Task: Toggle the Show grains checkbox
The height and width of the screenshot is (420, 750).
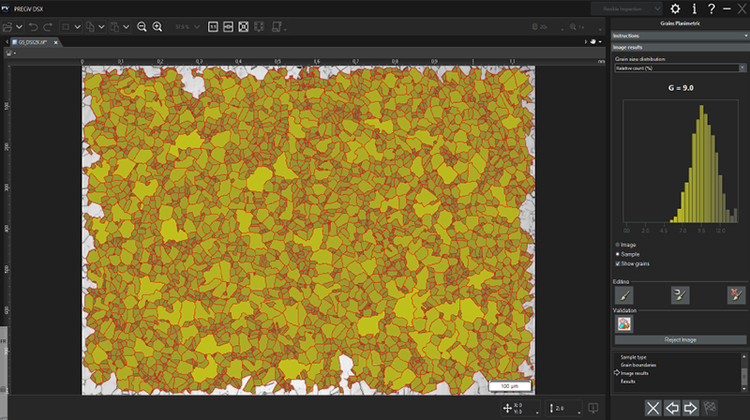Action: [617, 263]
